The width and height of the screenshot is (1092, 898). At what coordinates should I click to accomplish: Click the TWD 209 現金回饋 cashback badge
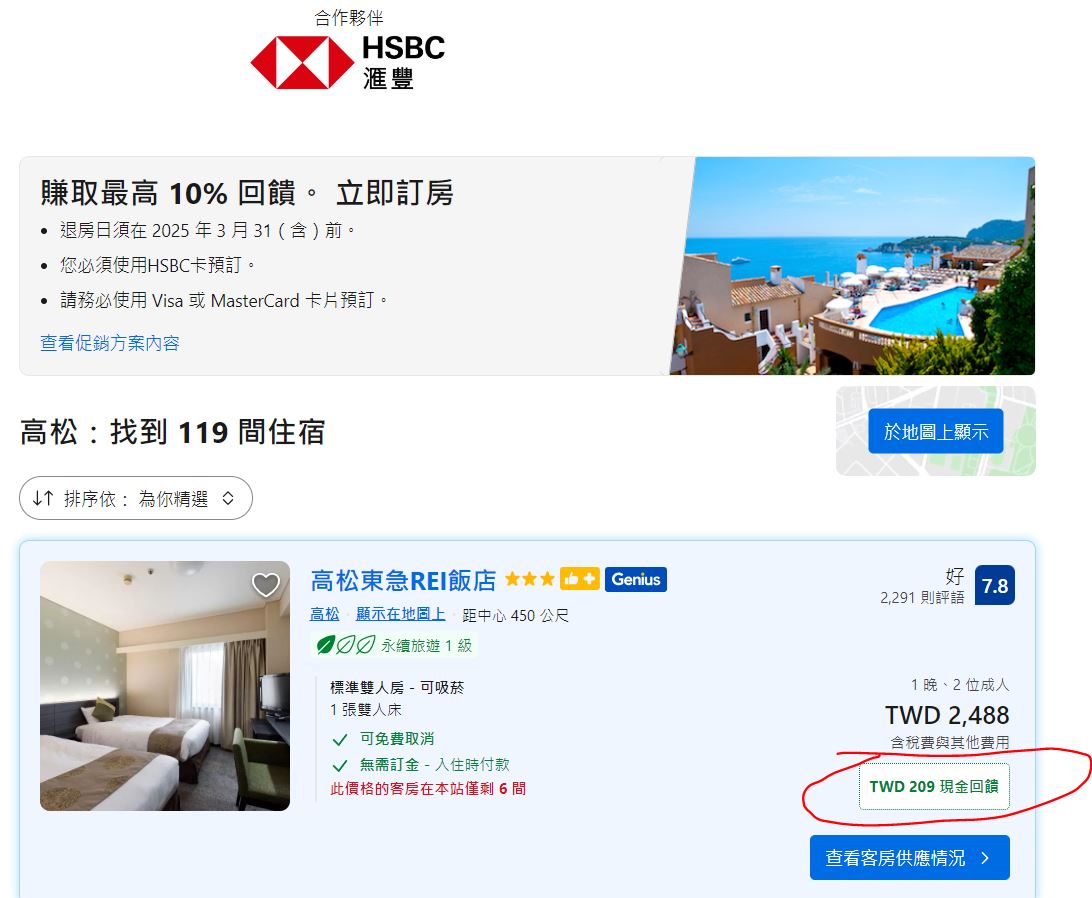pyautogui.click(x=934, y=787)
